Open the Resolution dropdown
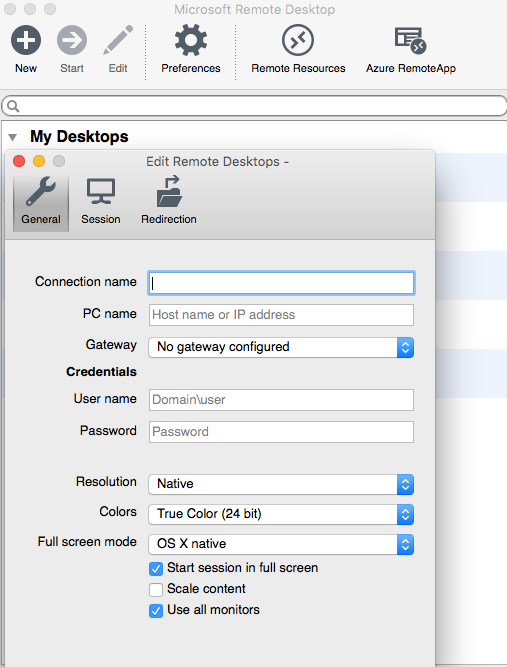The image size is (507, 667). 281,484
